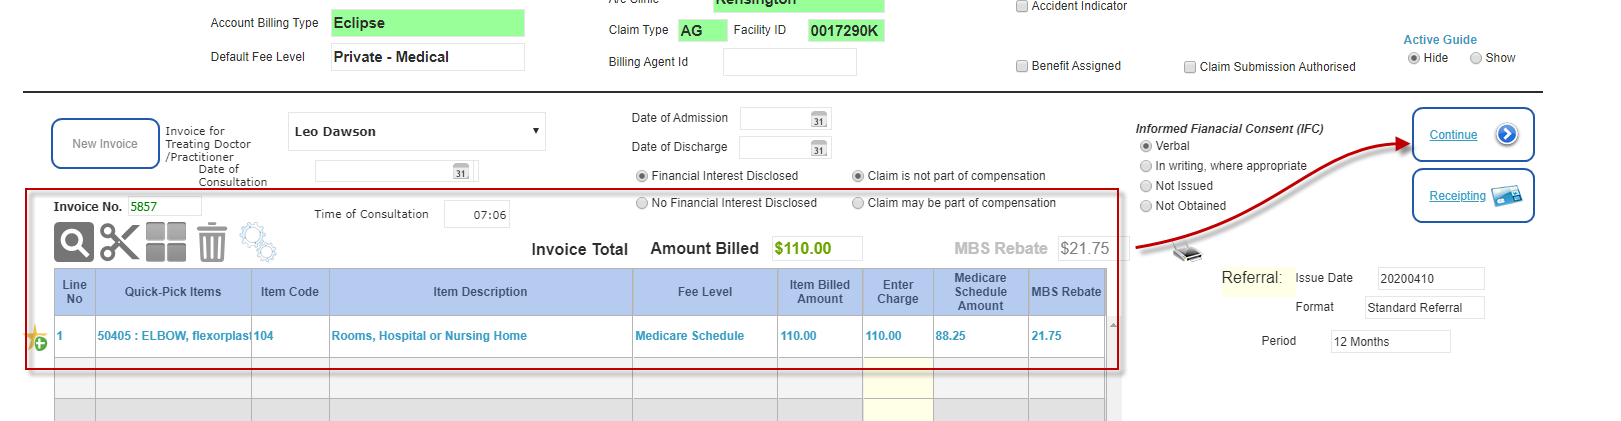
Task: Open the referral Format Standard Referral field
Action: coord(1424,308)
